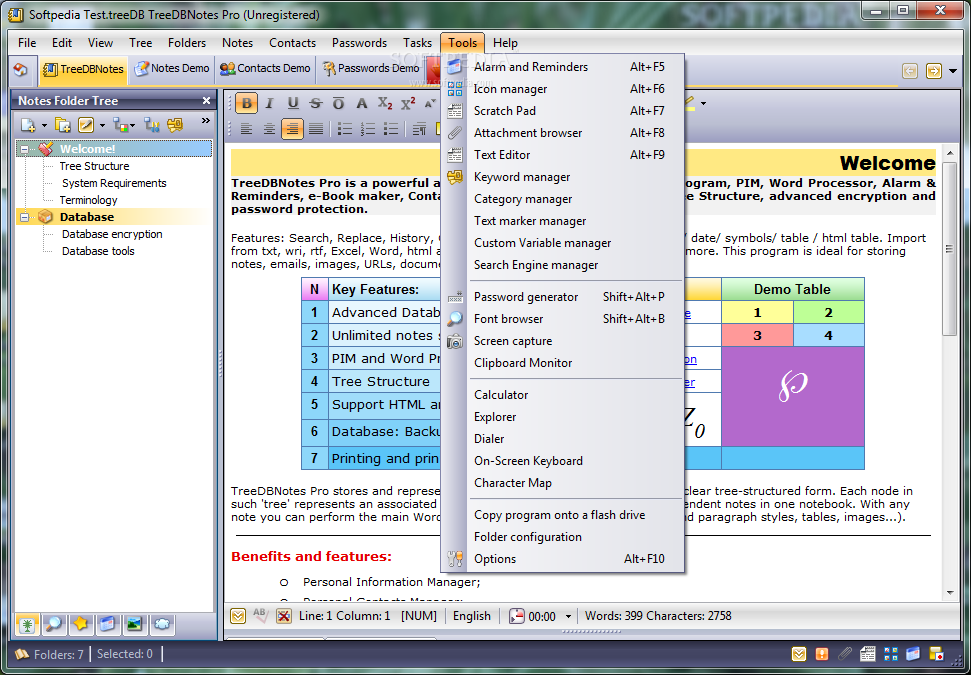971x675 pixels.
Task: Choose Screen capture menu entry
Action: 562,341
